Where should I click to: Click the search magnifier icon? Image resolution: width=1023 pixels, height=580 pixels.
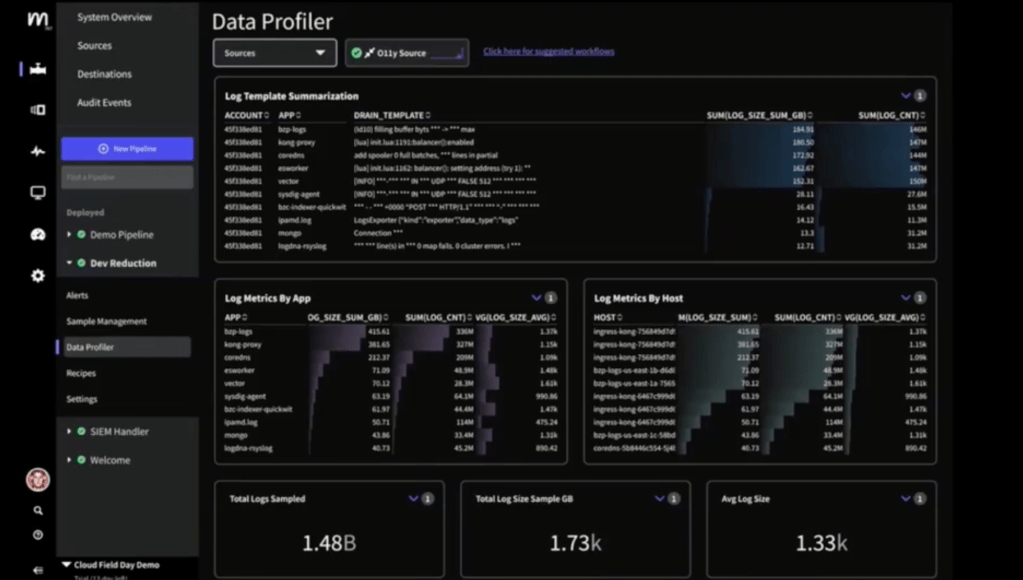point(38,510)
